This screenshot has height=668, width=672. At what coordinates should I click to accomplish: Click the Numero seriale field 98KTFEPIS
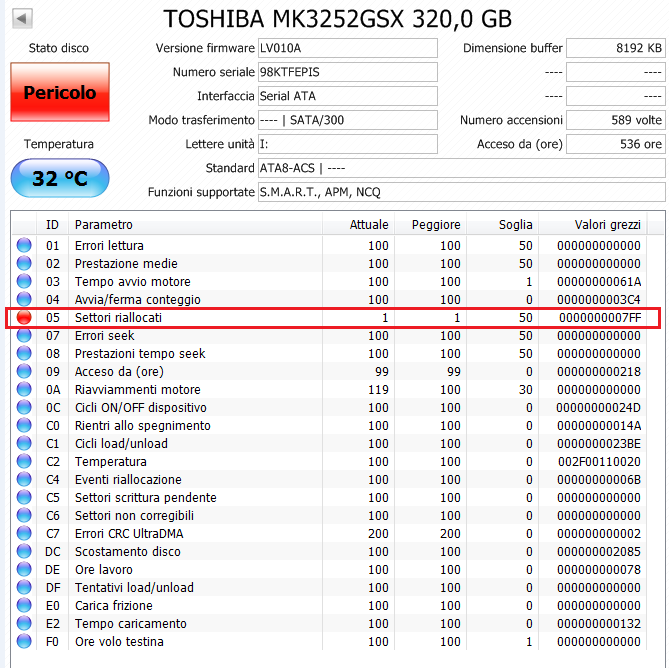(x=348, y=72)
